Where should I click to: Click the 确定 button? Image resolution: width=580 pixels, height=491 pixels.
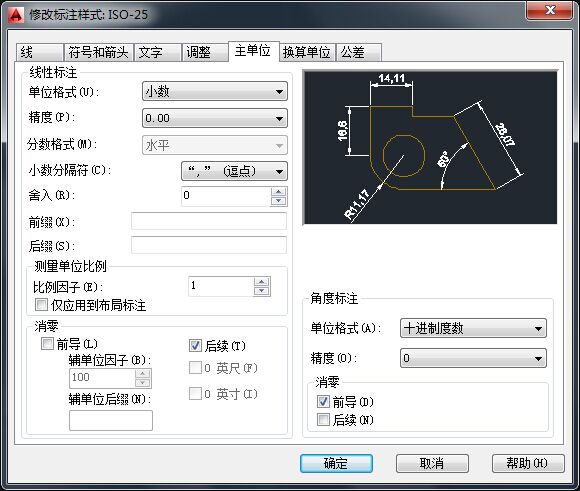(x=336, y=463)
